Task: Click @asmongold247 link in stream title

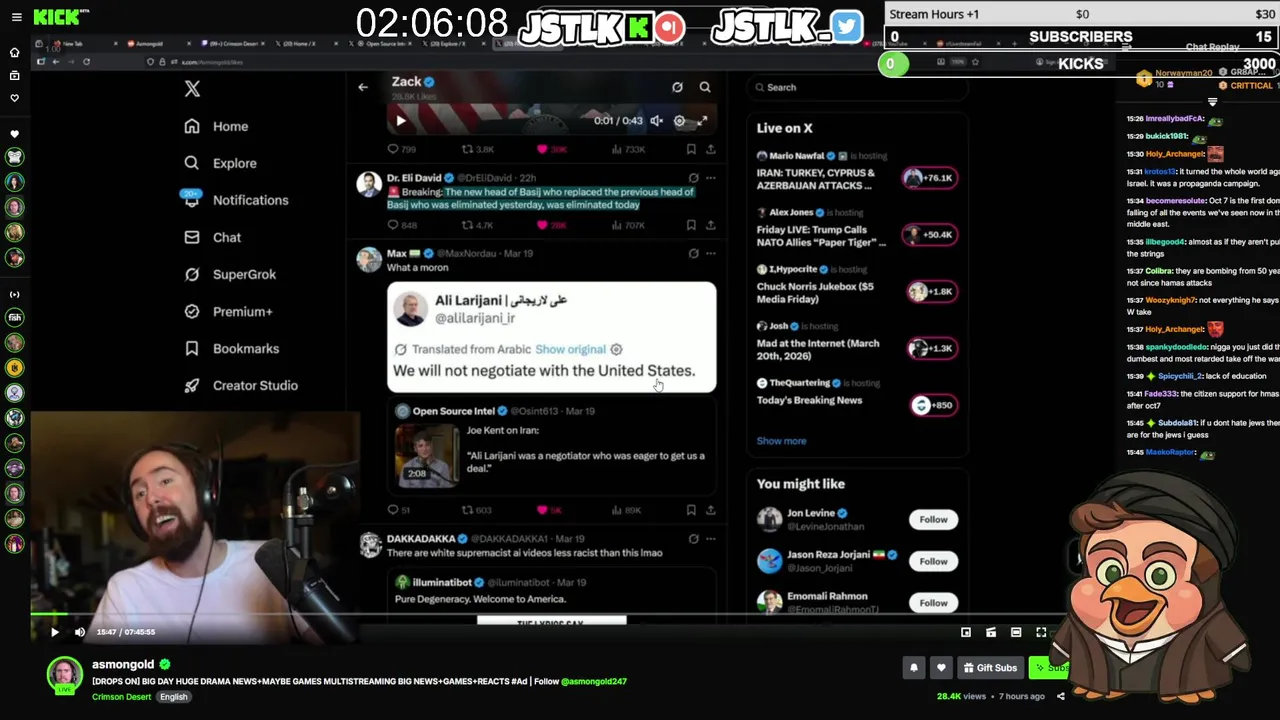Action: (594, 682)
